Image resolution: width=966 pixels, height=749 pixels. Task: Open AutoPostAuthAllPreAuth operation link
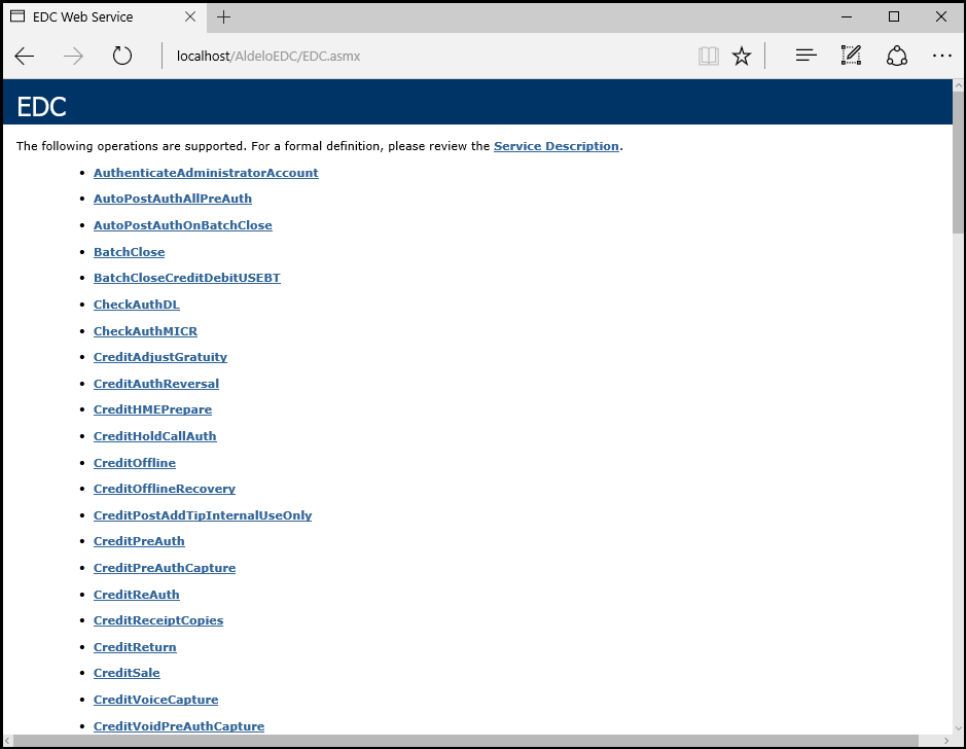172,199
